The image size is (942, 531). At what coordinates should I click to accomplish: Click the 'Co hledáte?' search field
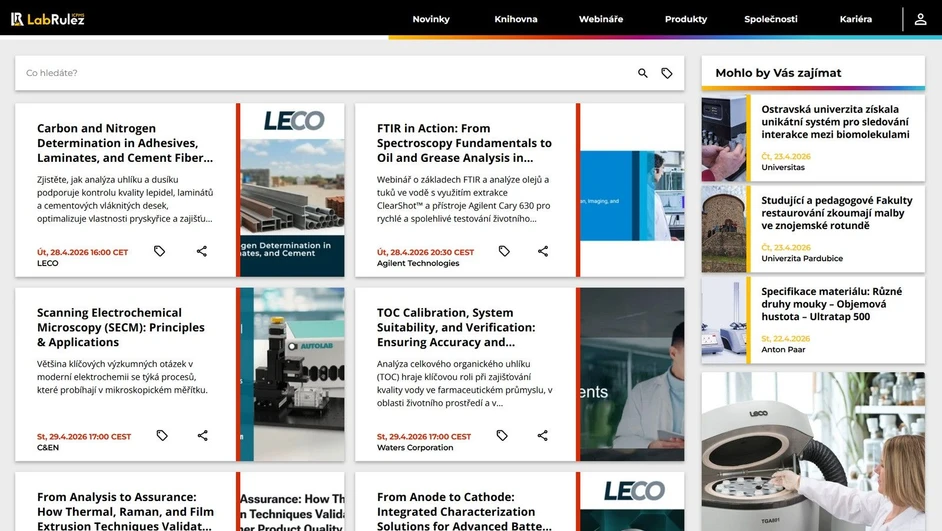pyautogui.click(x=320, y=73)
